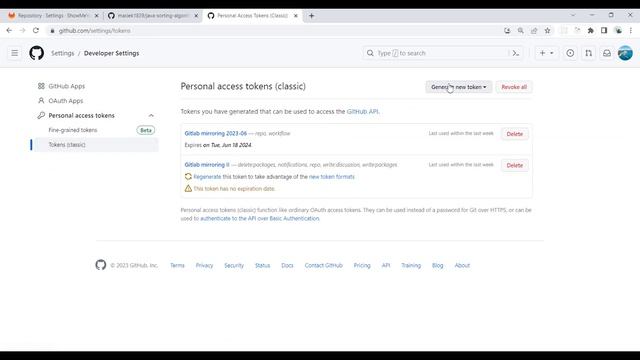Open the API footer link
The width and height of the screenshot is (640, 360).
386,265
